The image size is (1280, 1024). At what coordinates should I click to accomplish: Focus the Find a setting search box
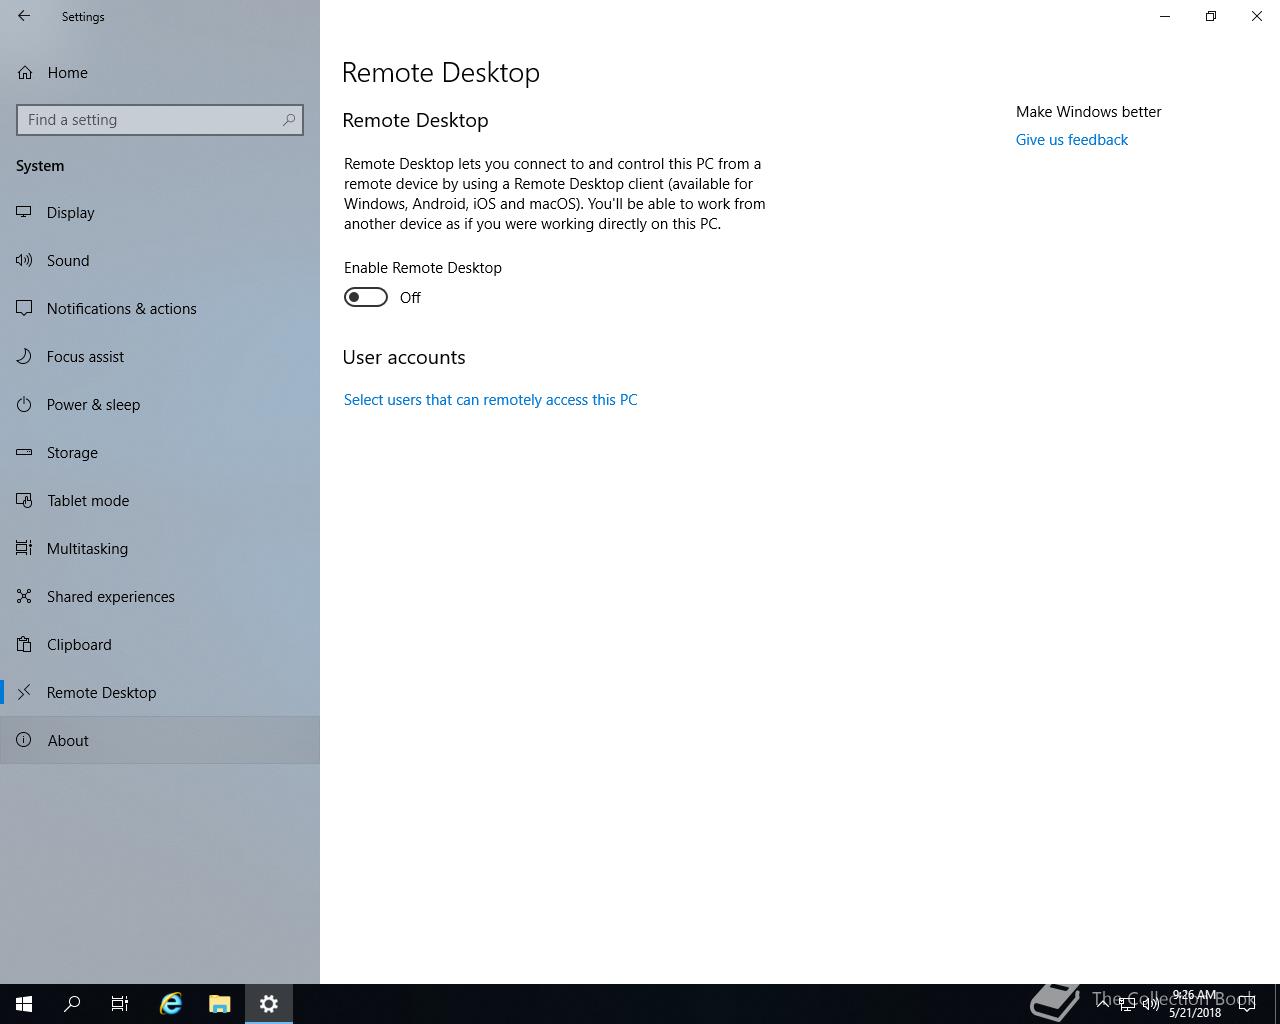[x=160, y=120]
